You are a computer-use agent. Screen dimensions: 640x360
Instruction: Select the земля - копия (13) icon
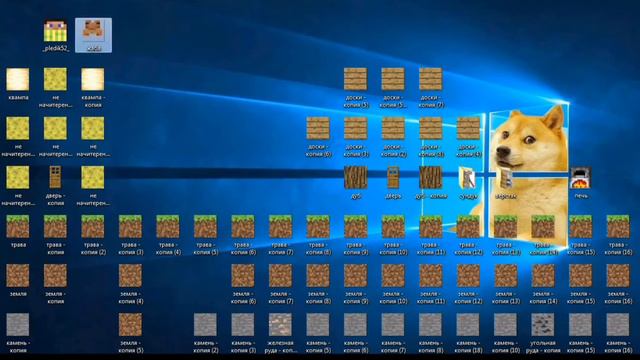pyautogui.click(x=506, y=275)
